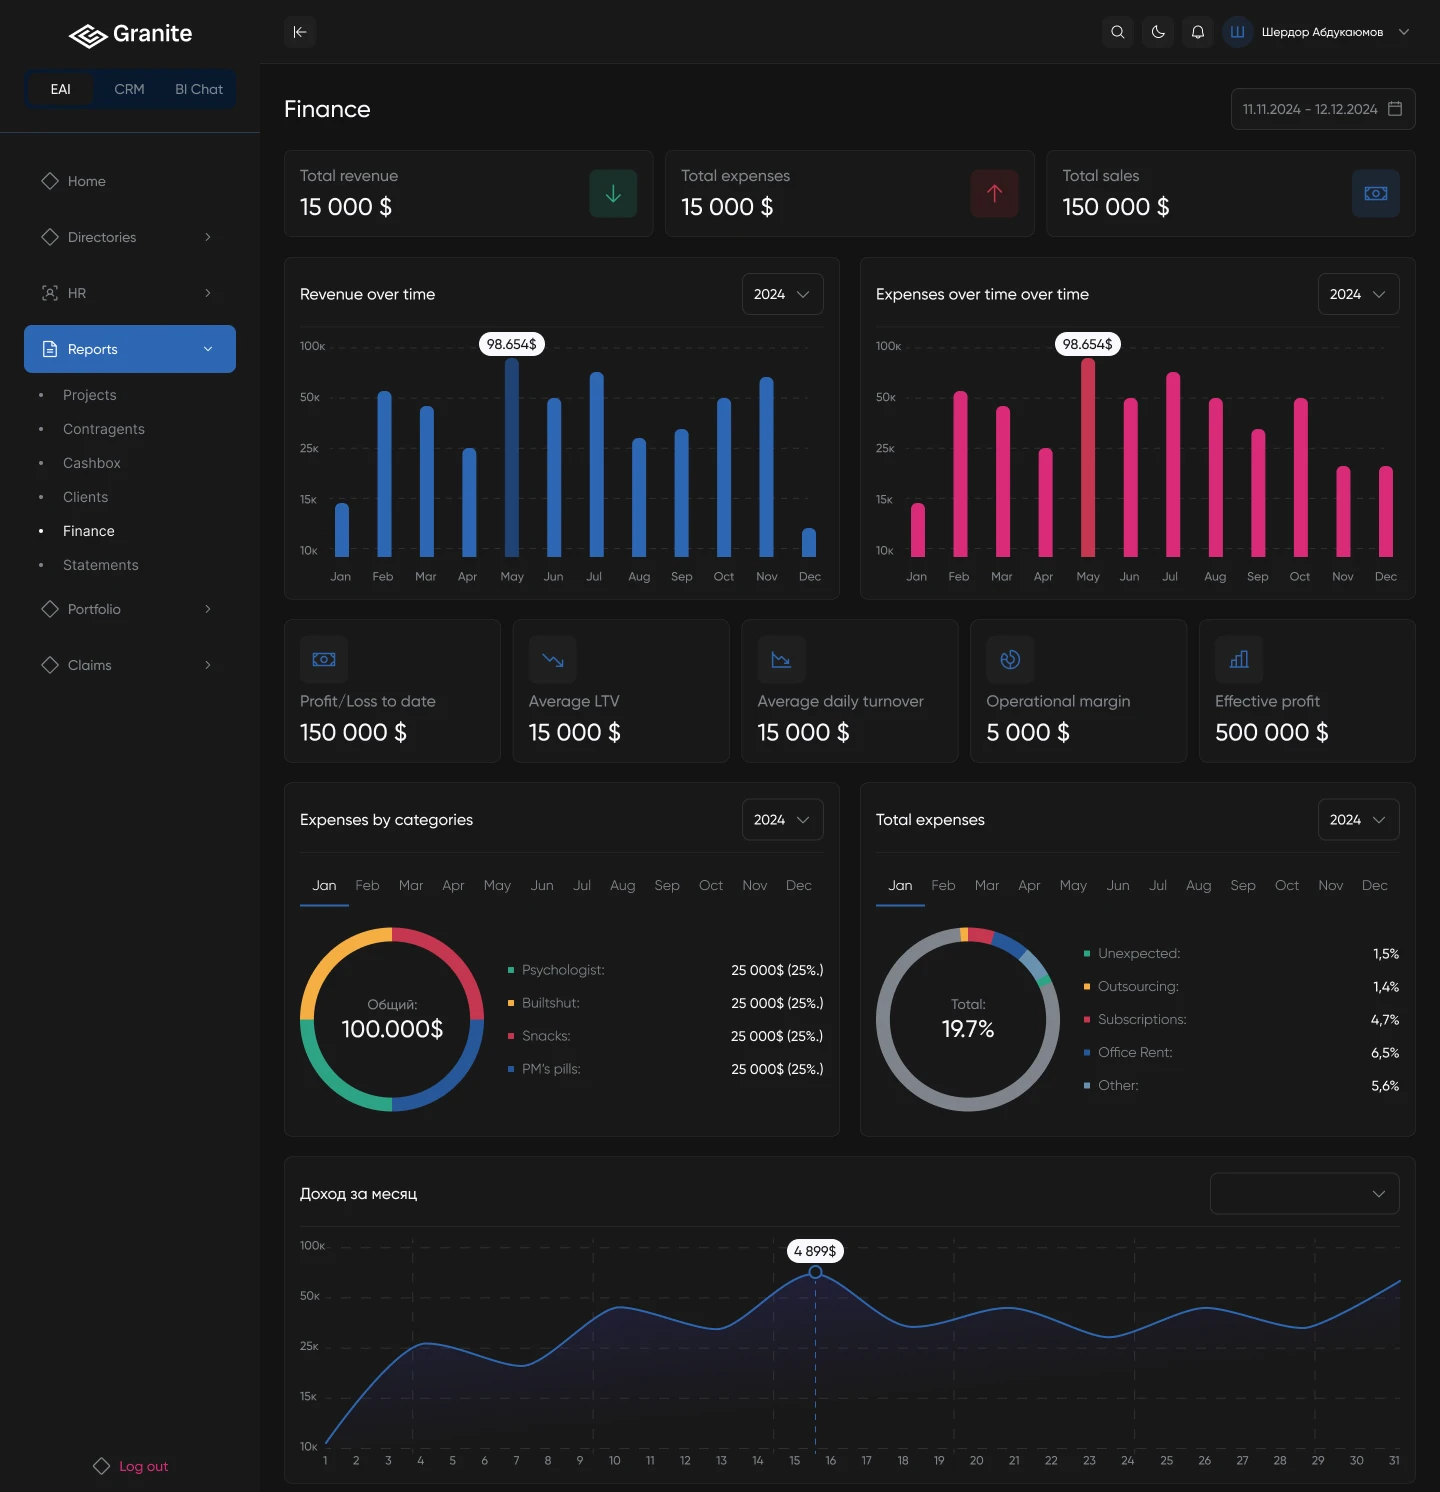Collapse the sidebar with the arrow icon

pos(300,32)
